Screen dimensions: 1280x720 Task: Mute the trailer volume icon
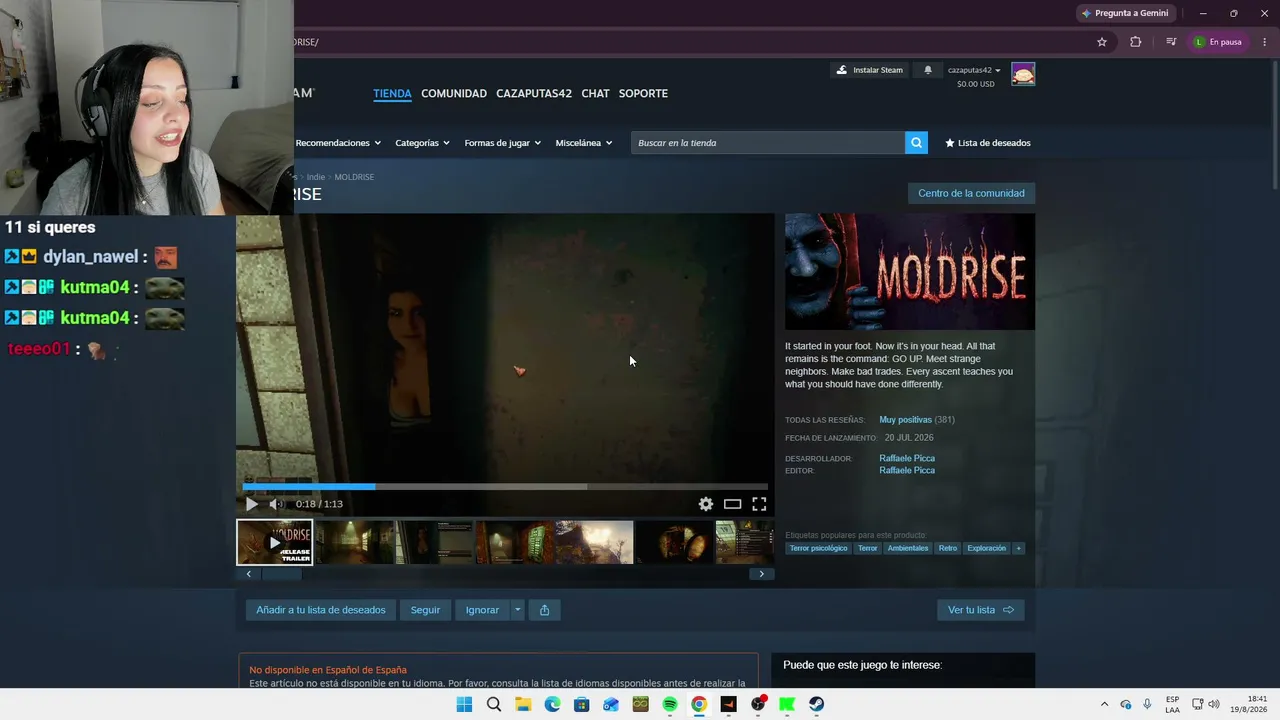277,504
